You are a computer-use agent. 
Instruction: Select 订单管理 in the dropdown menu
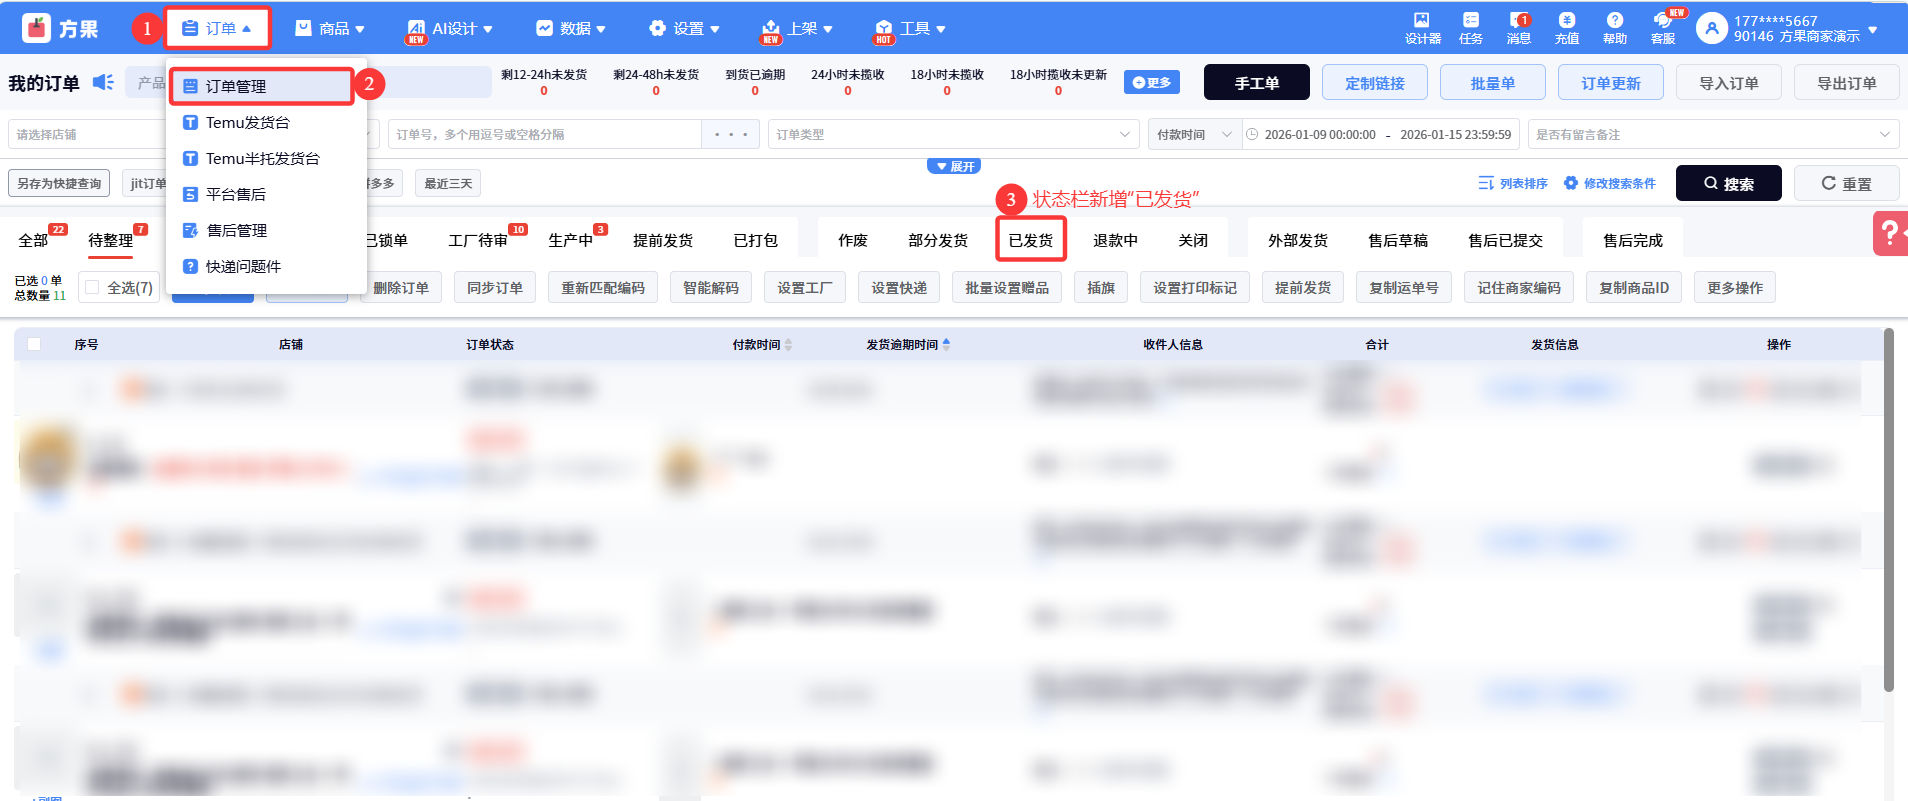262,86
